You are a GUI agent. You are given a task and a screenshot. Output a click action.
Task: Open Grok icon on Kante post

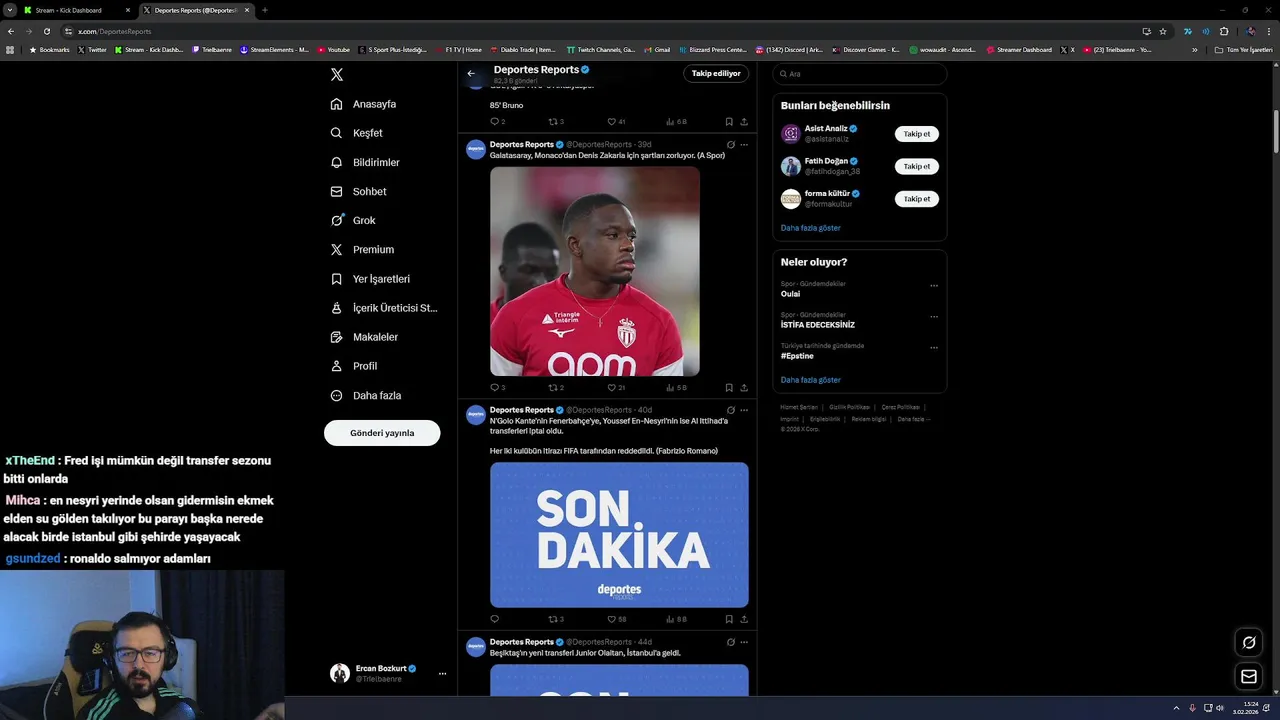point(731,410)
